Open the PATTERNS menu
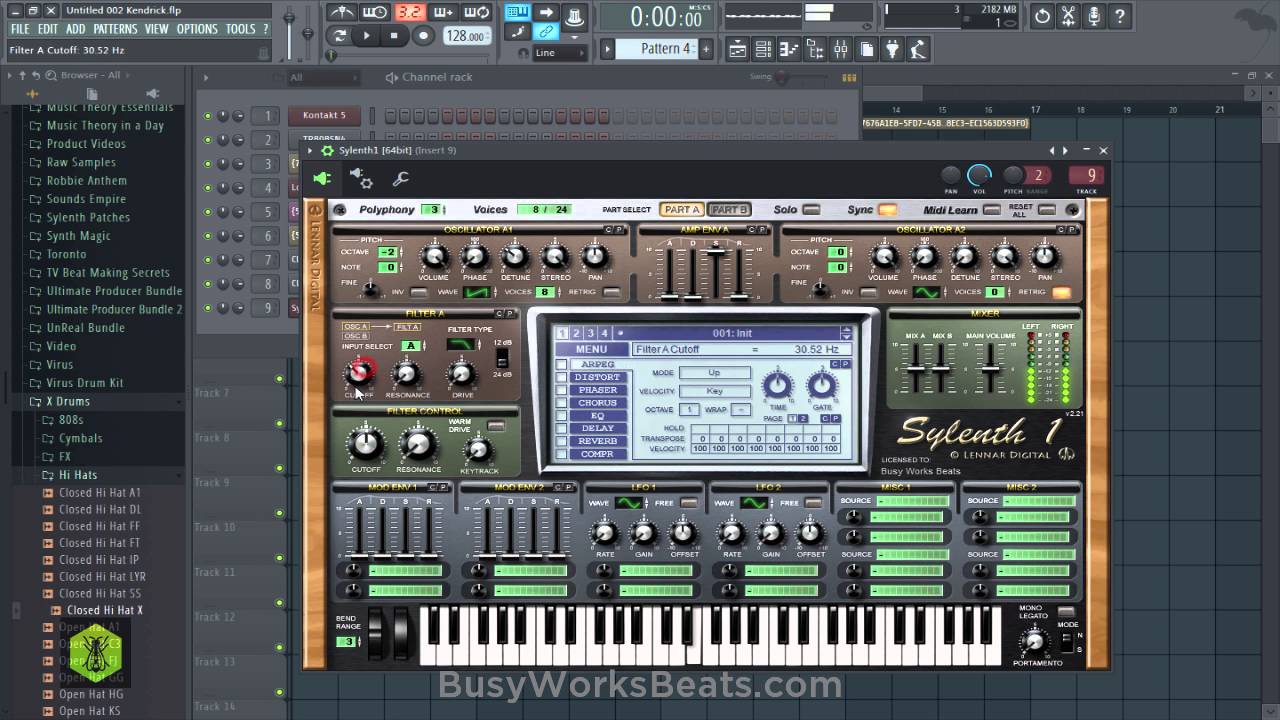This screenshot has height=720, width=1280. pos(115,29)
